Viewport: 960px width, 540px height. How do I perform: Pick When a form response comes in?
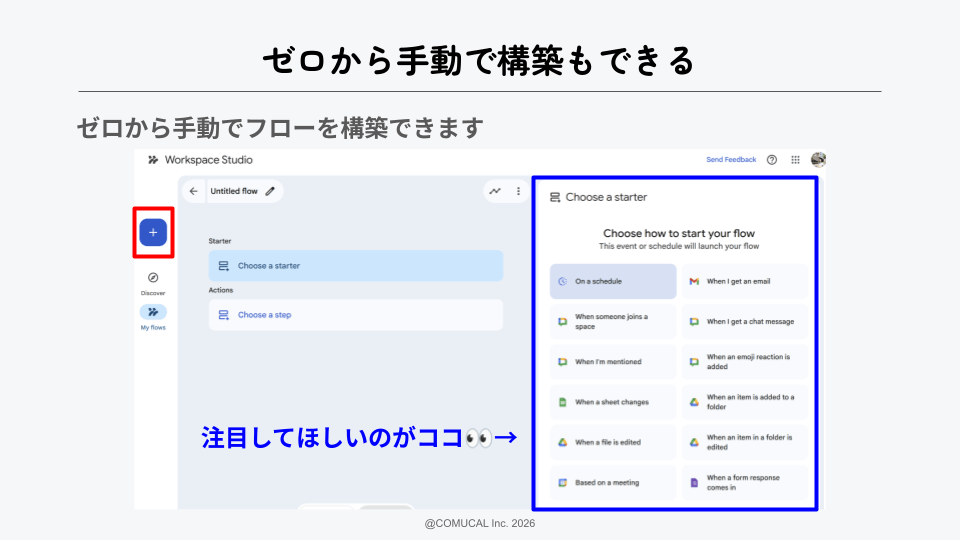(x=744, y=482)
